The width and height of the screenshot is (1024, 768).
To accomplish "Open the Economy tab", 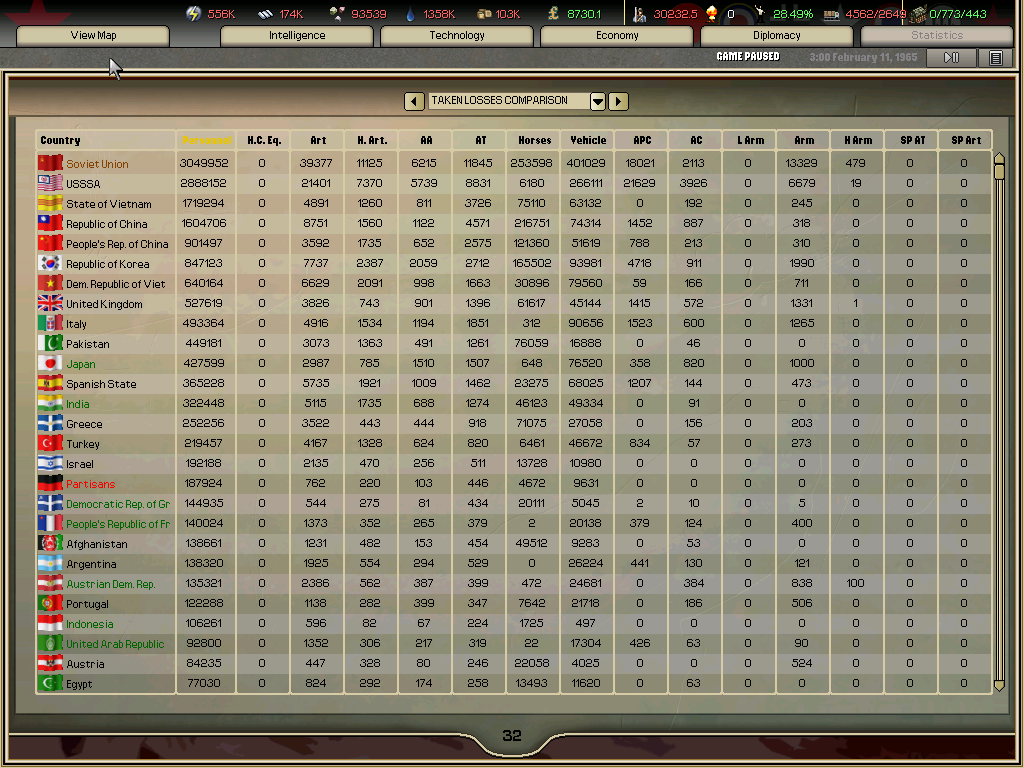I will 617,36.
